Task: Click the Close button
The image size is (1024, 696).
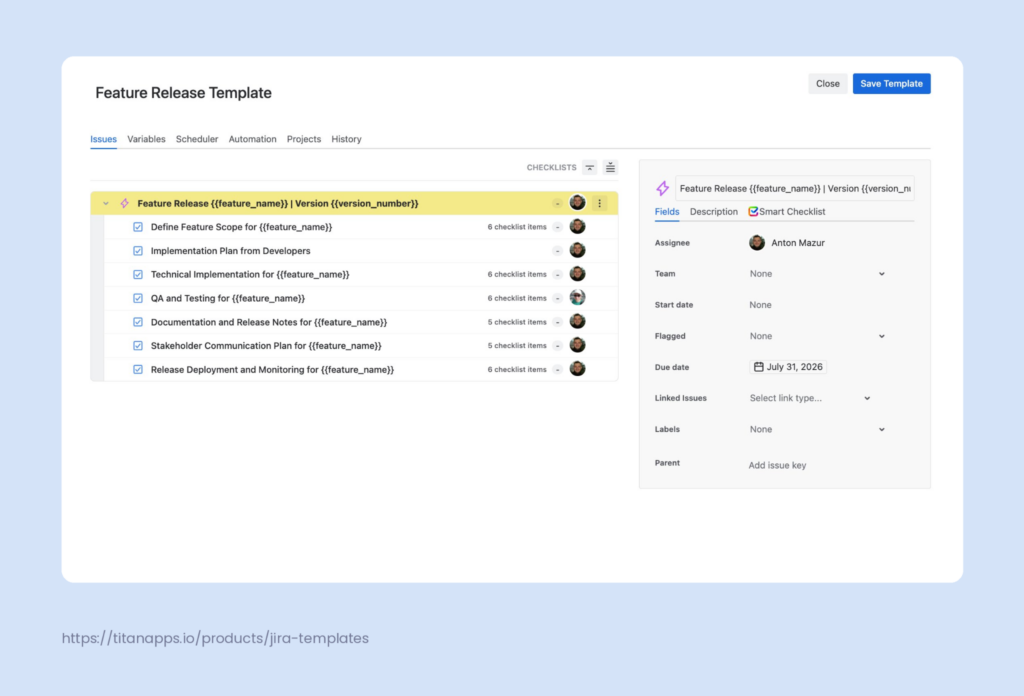Action: point(827,84)
